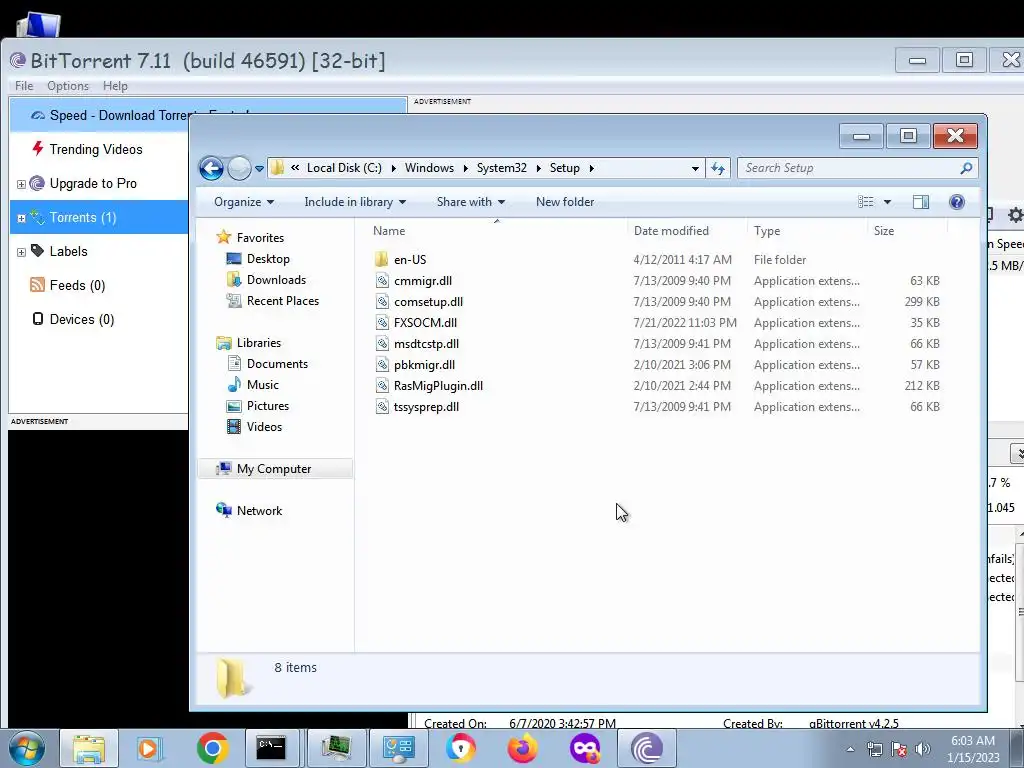Click the New folder button

pos(565,202)
